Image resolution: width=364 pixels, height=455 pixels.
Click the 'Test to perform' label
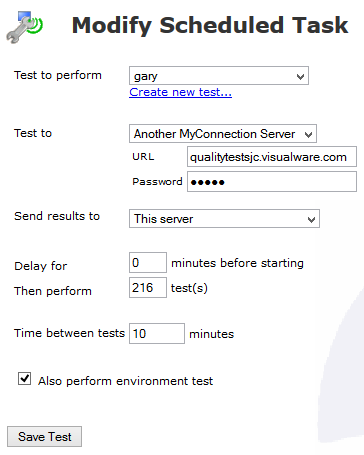point(58,75)
